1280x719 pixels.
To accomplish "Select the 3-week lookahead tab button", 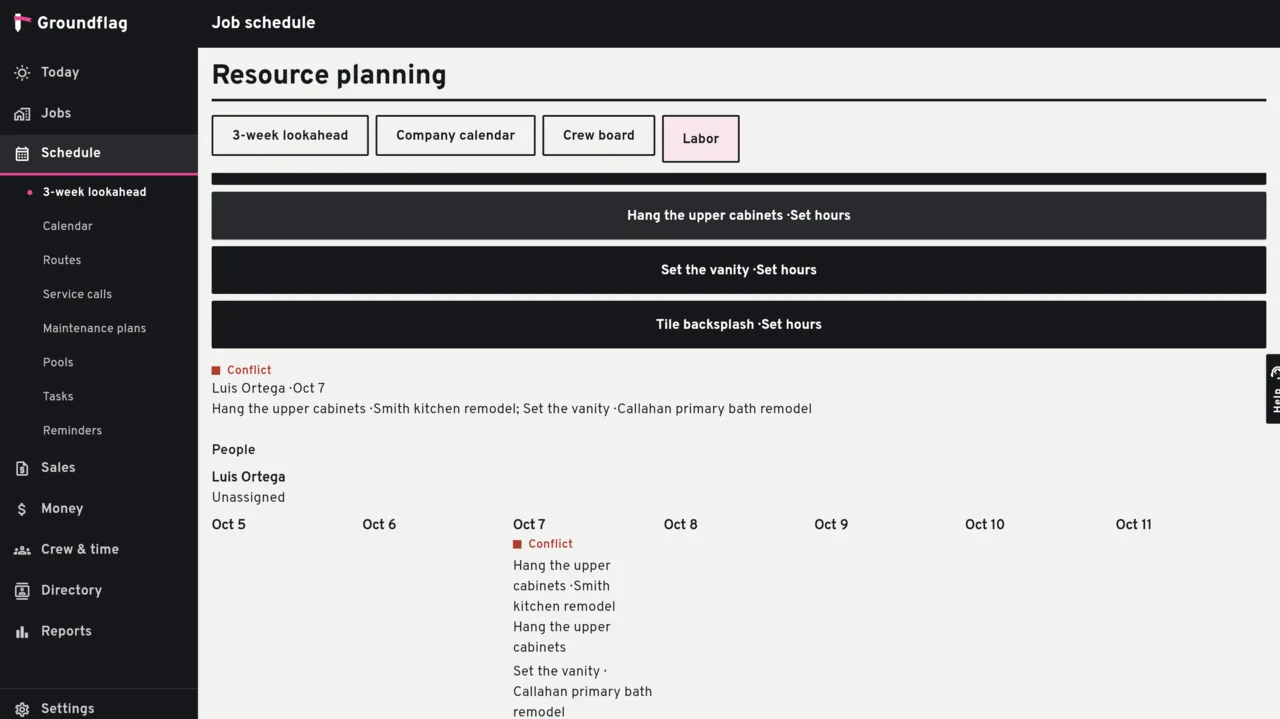I will [290, 135].
